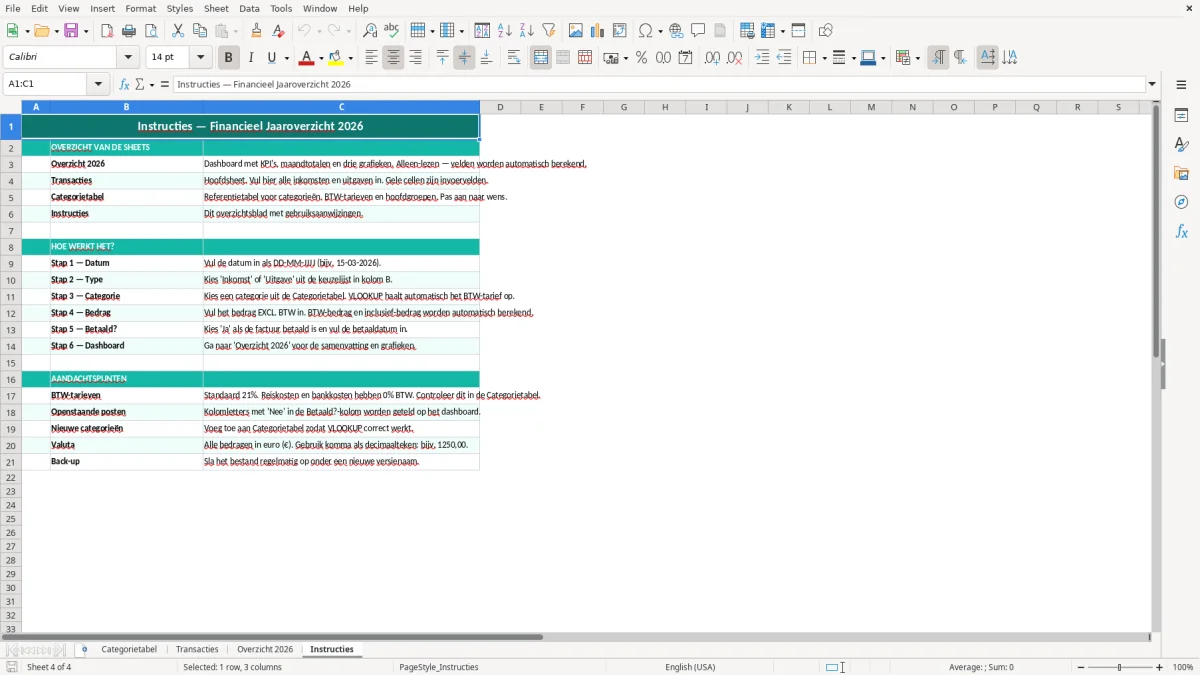This screenshot has width=1200, height=675.
Task: Click the formula input line
Action: point(658,84)
